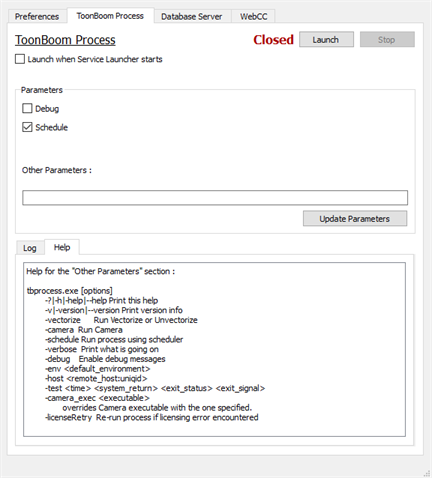Click inside the Other Parameters text field
The height and width of the screenshot is (478, 432).
pos(215,198)
